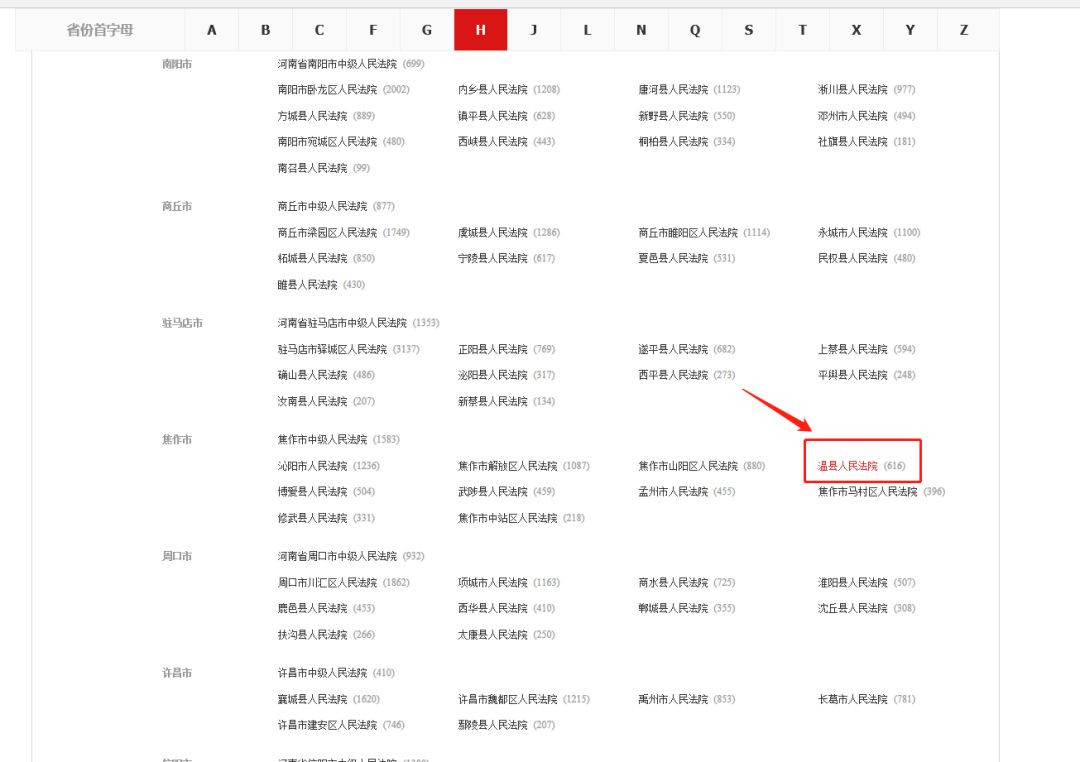Select the letter S province tab
This screenshot has height=762, width=1080.
pos(749,30)
